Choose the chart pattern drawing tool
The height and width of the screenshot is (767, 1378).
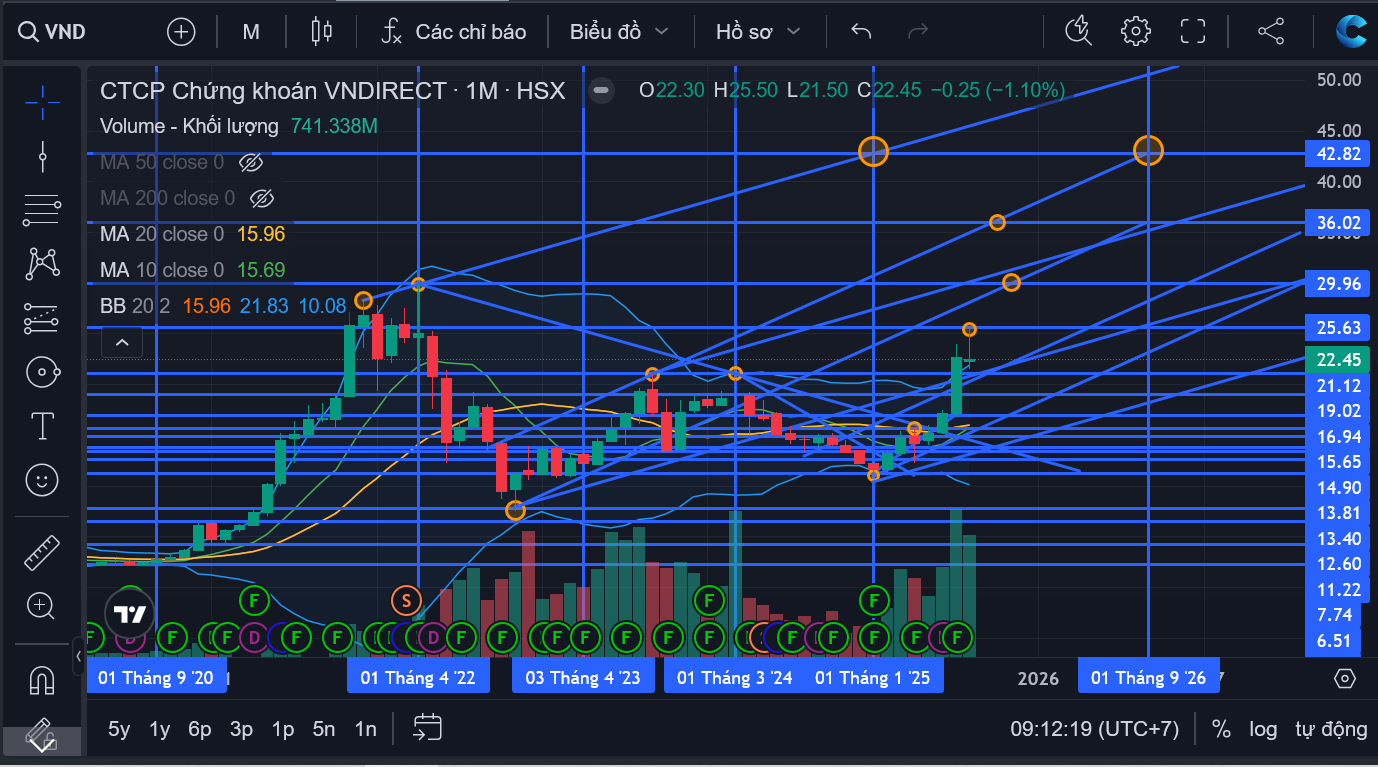click(42, 264)
